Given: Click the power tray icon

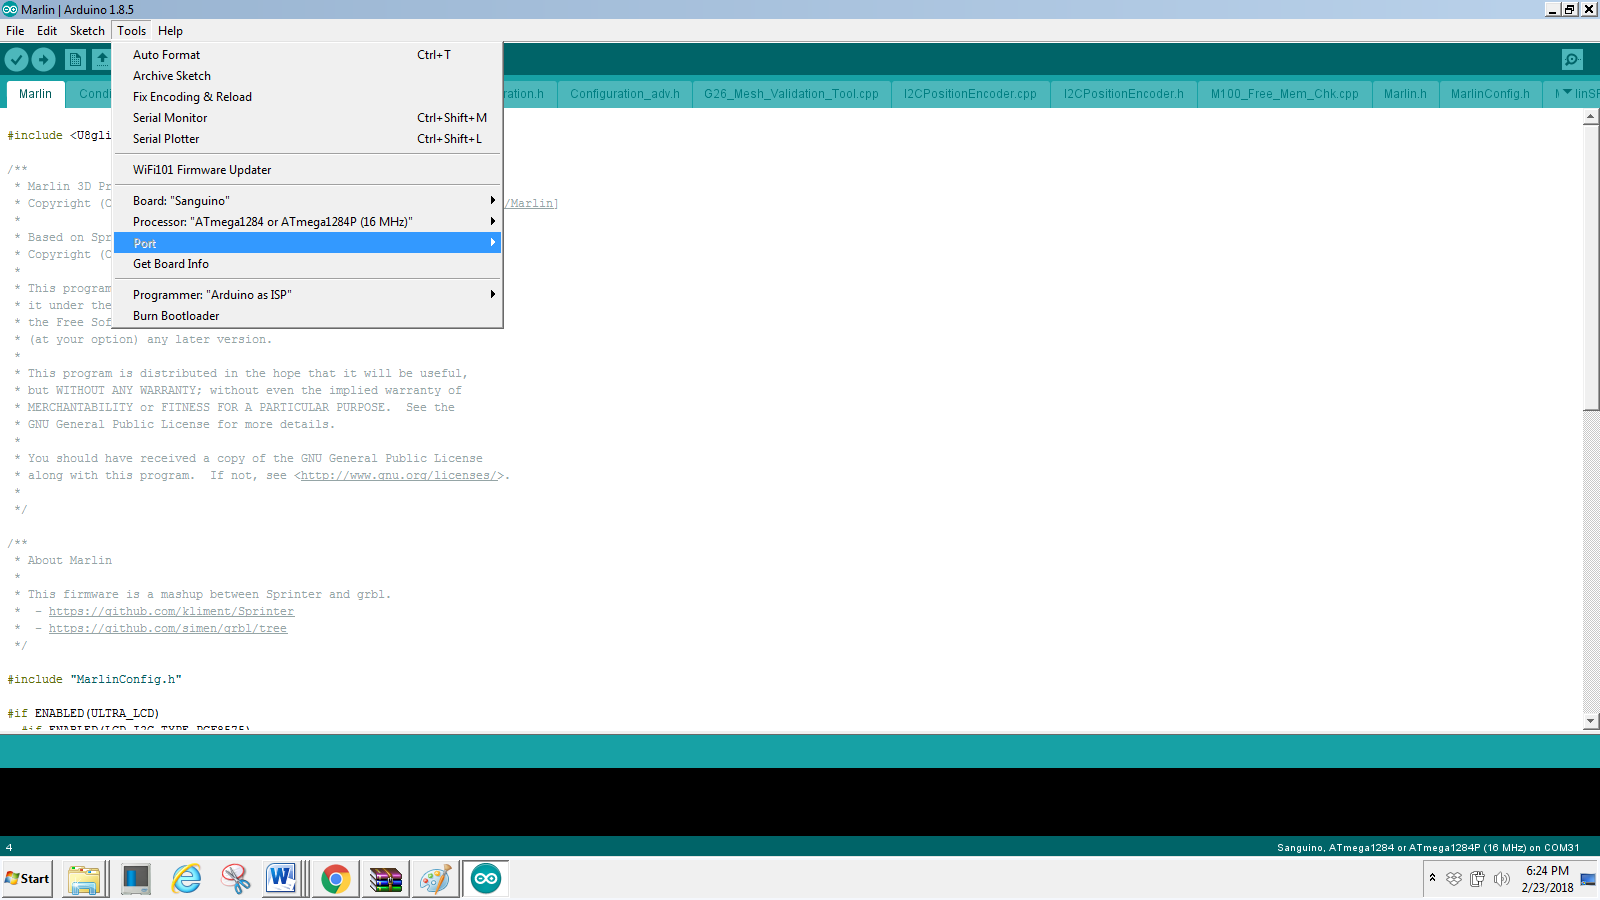Looking at the screenshot, I should [1477, 879].
